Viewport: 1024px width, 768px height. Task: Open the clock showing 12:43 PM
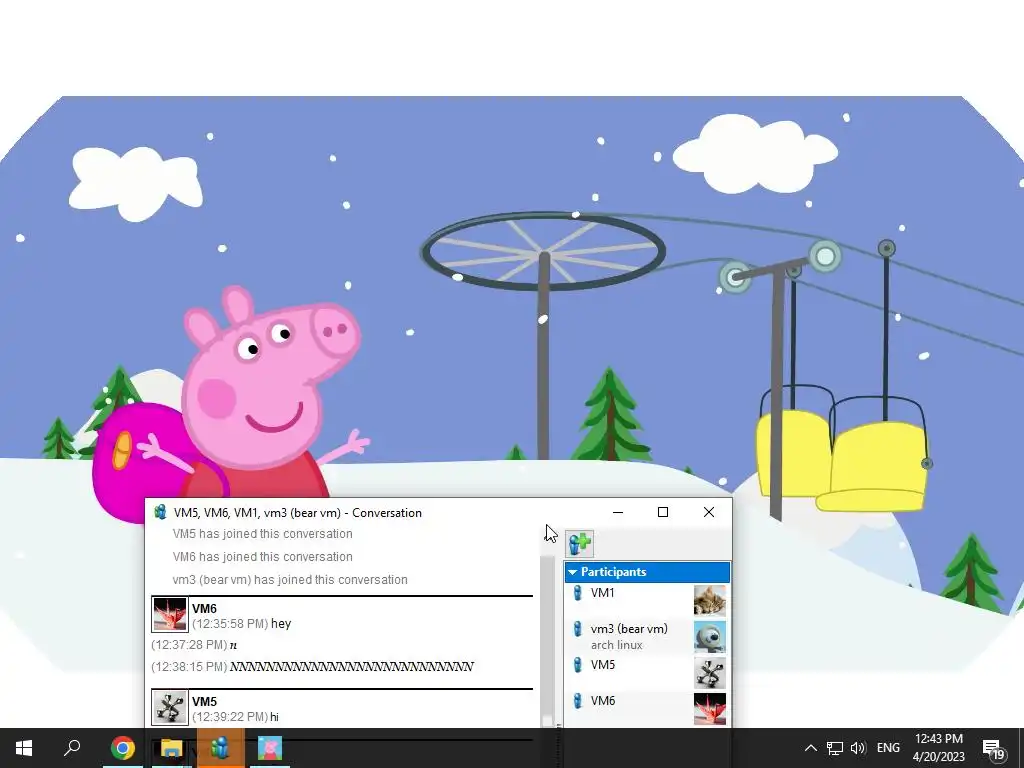(938, 748)
